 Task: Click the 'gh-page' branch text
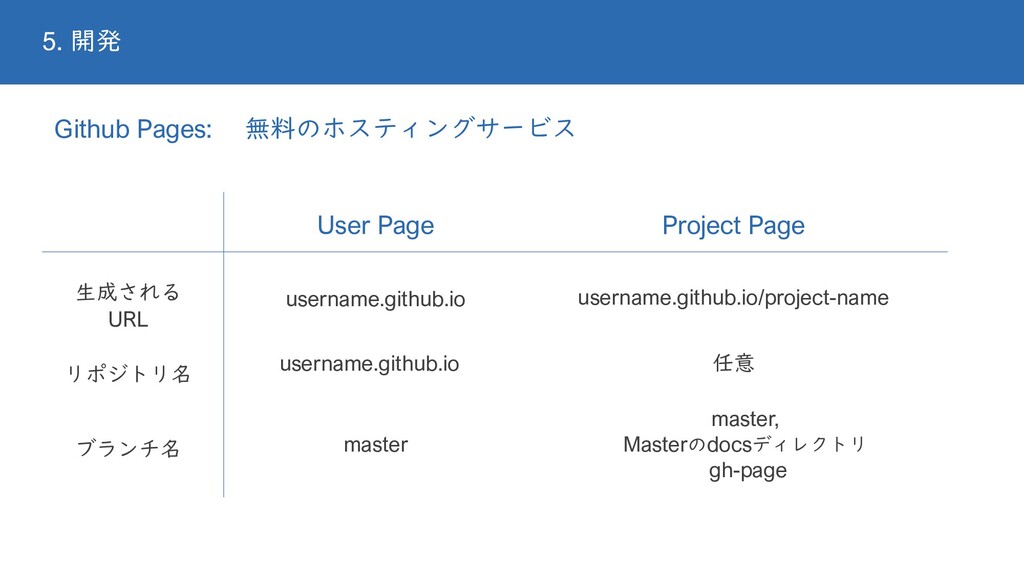pos(748,471)
